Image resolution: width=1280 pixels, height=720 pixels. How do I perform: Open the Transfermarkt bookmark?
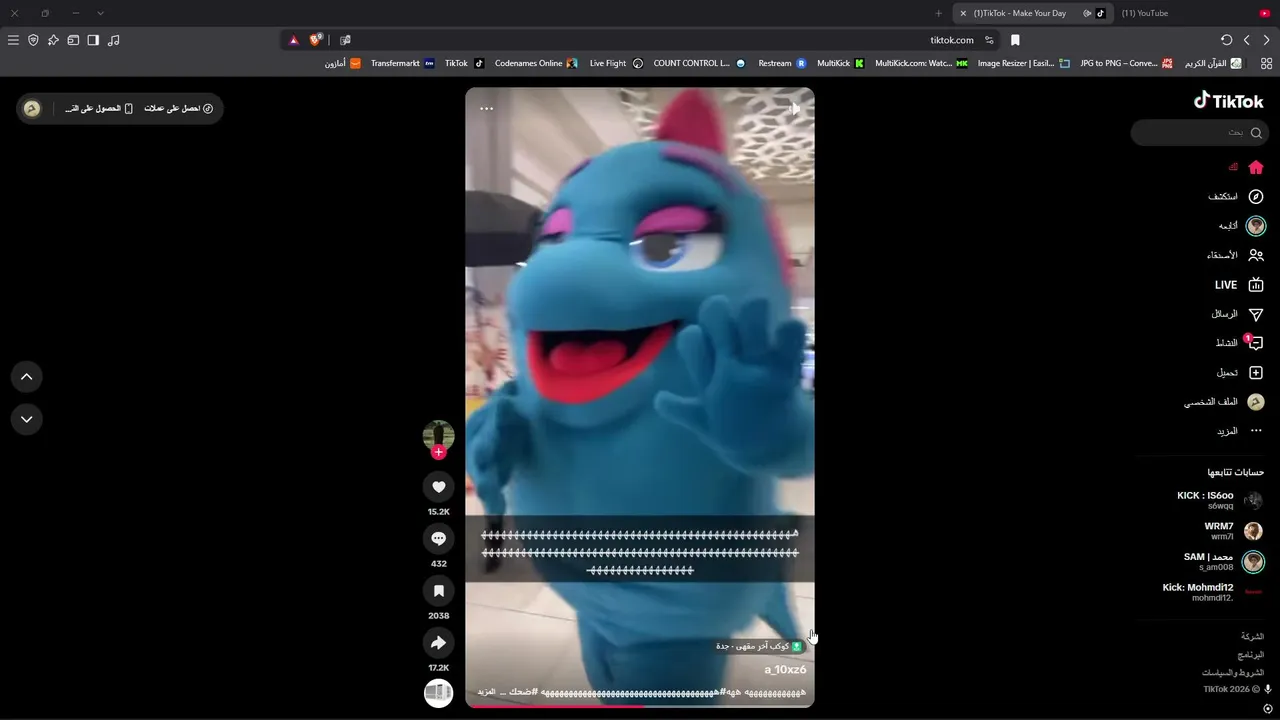[403, 63]
